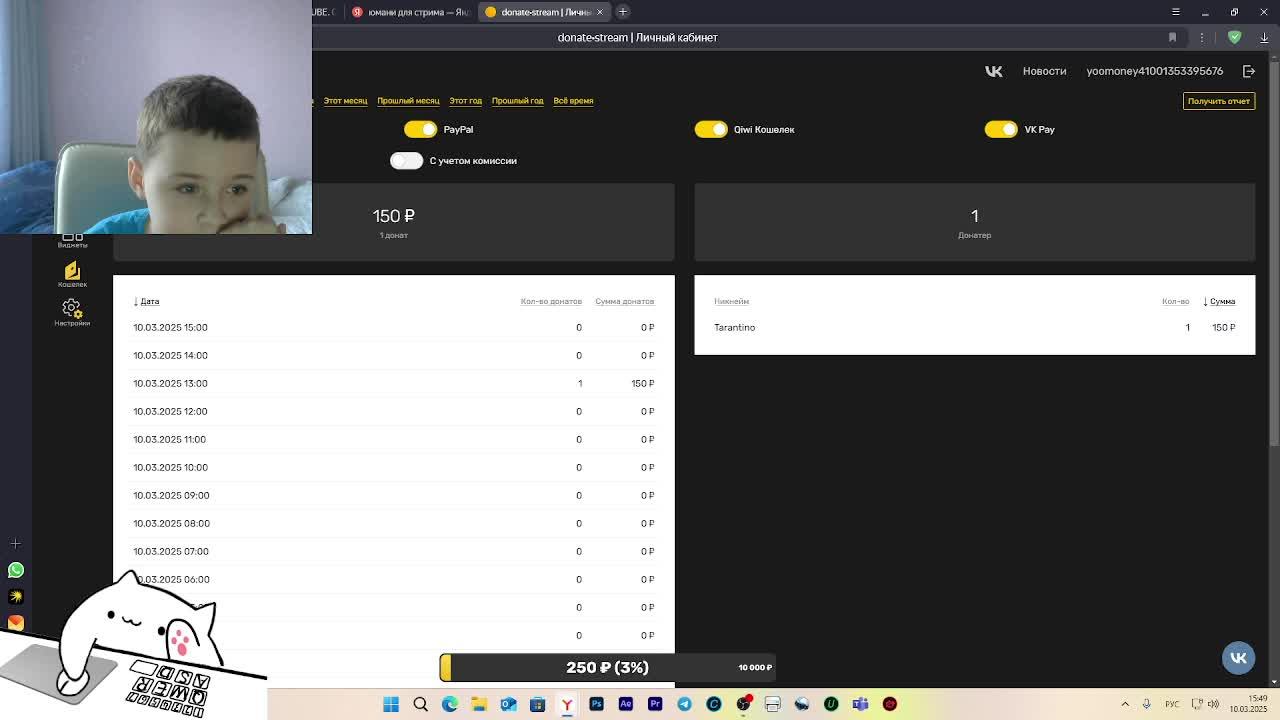Select the 10.03.2025 13:00 table row

(394, 384)
